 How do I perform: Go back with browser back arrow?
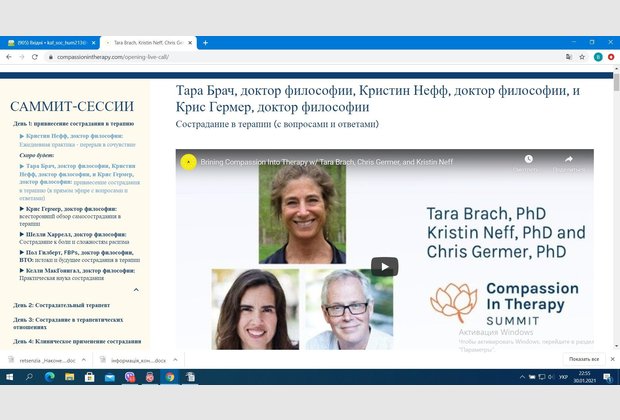point(8,58)
